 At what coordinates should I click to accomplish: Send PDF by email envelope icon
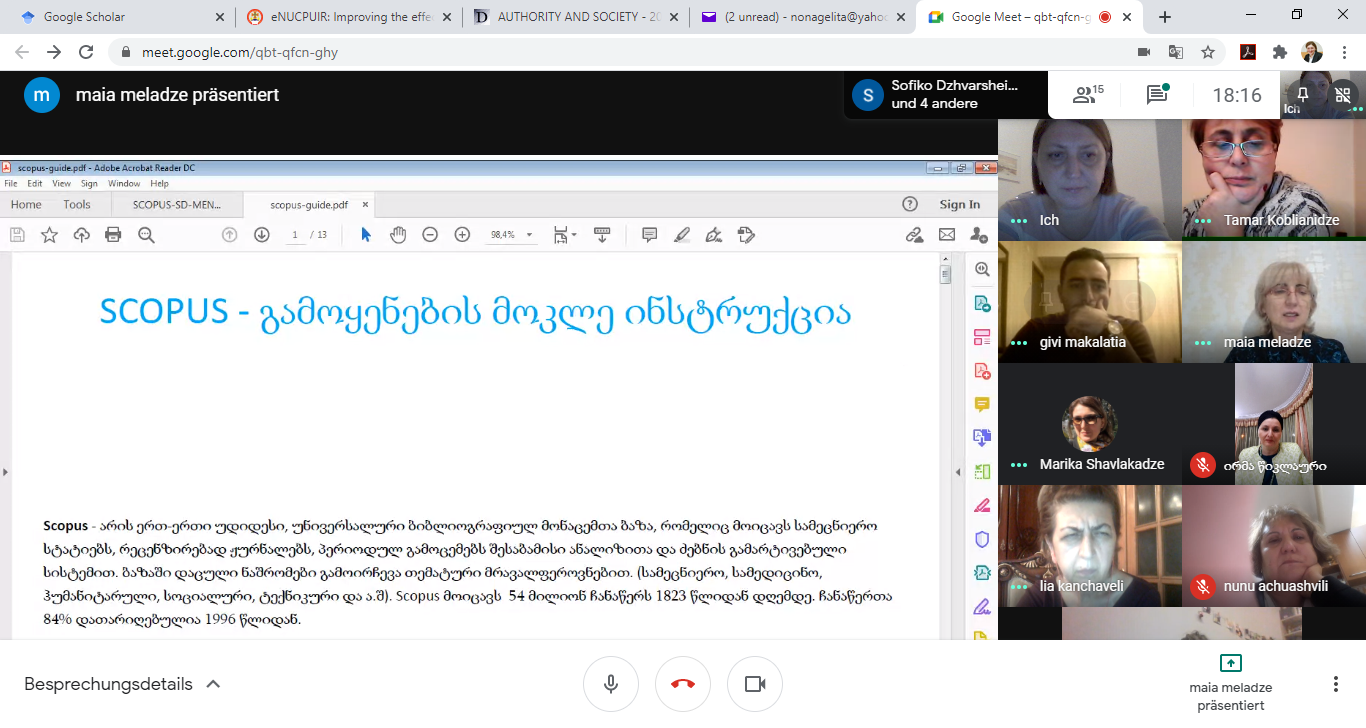(946, 235)
